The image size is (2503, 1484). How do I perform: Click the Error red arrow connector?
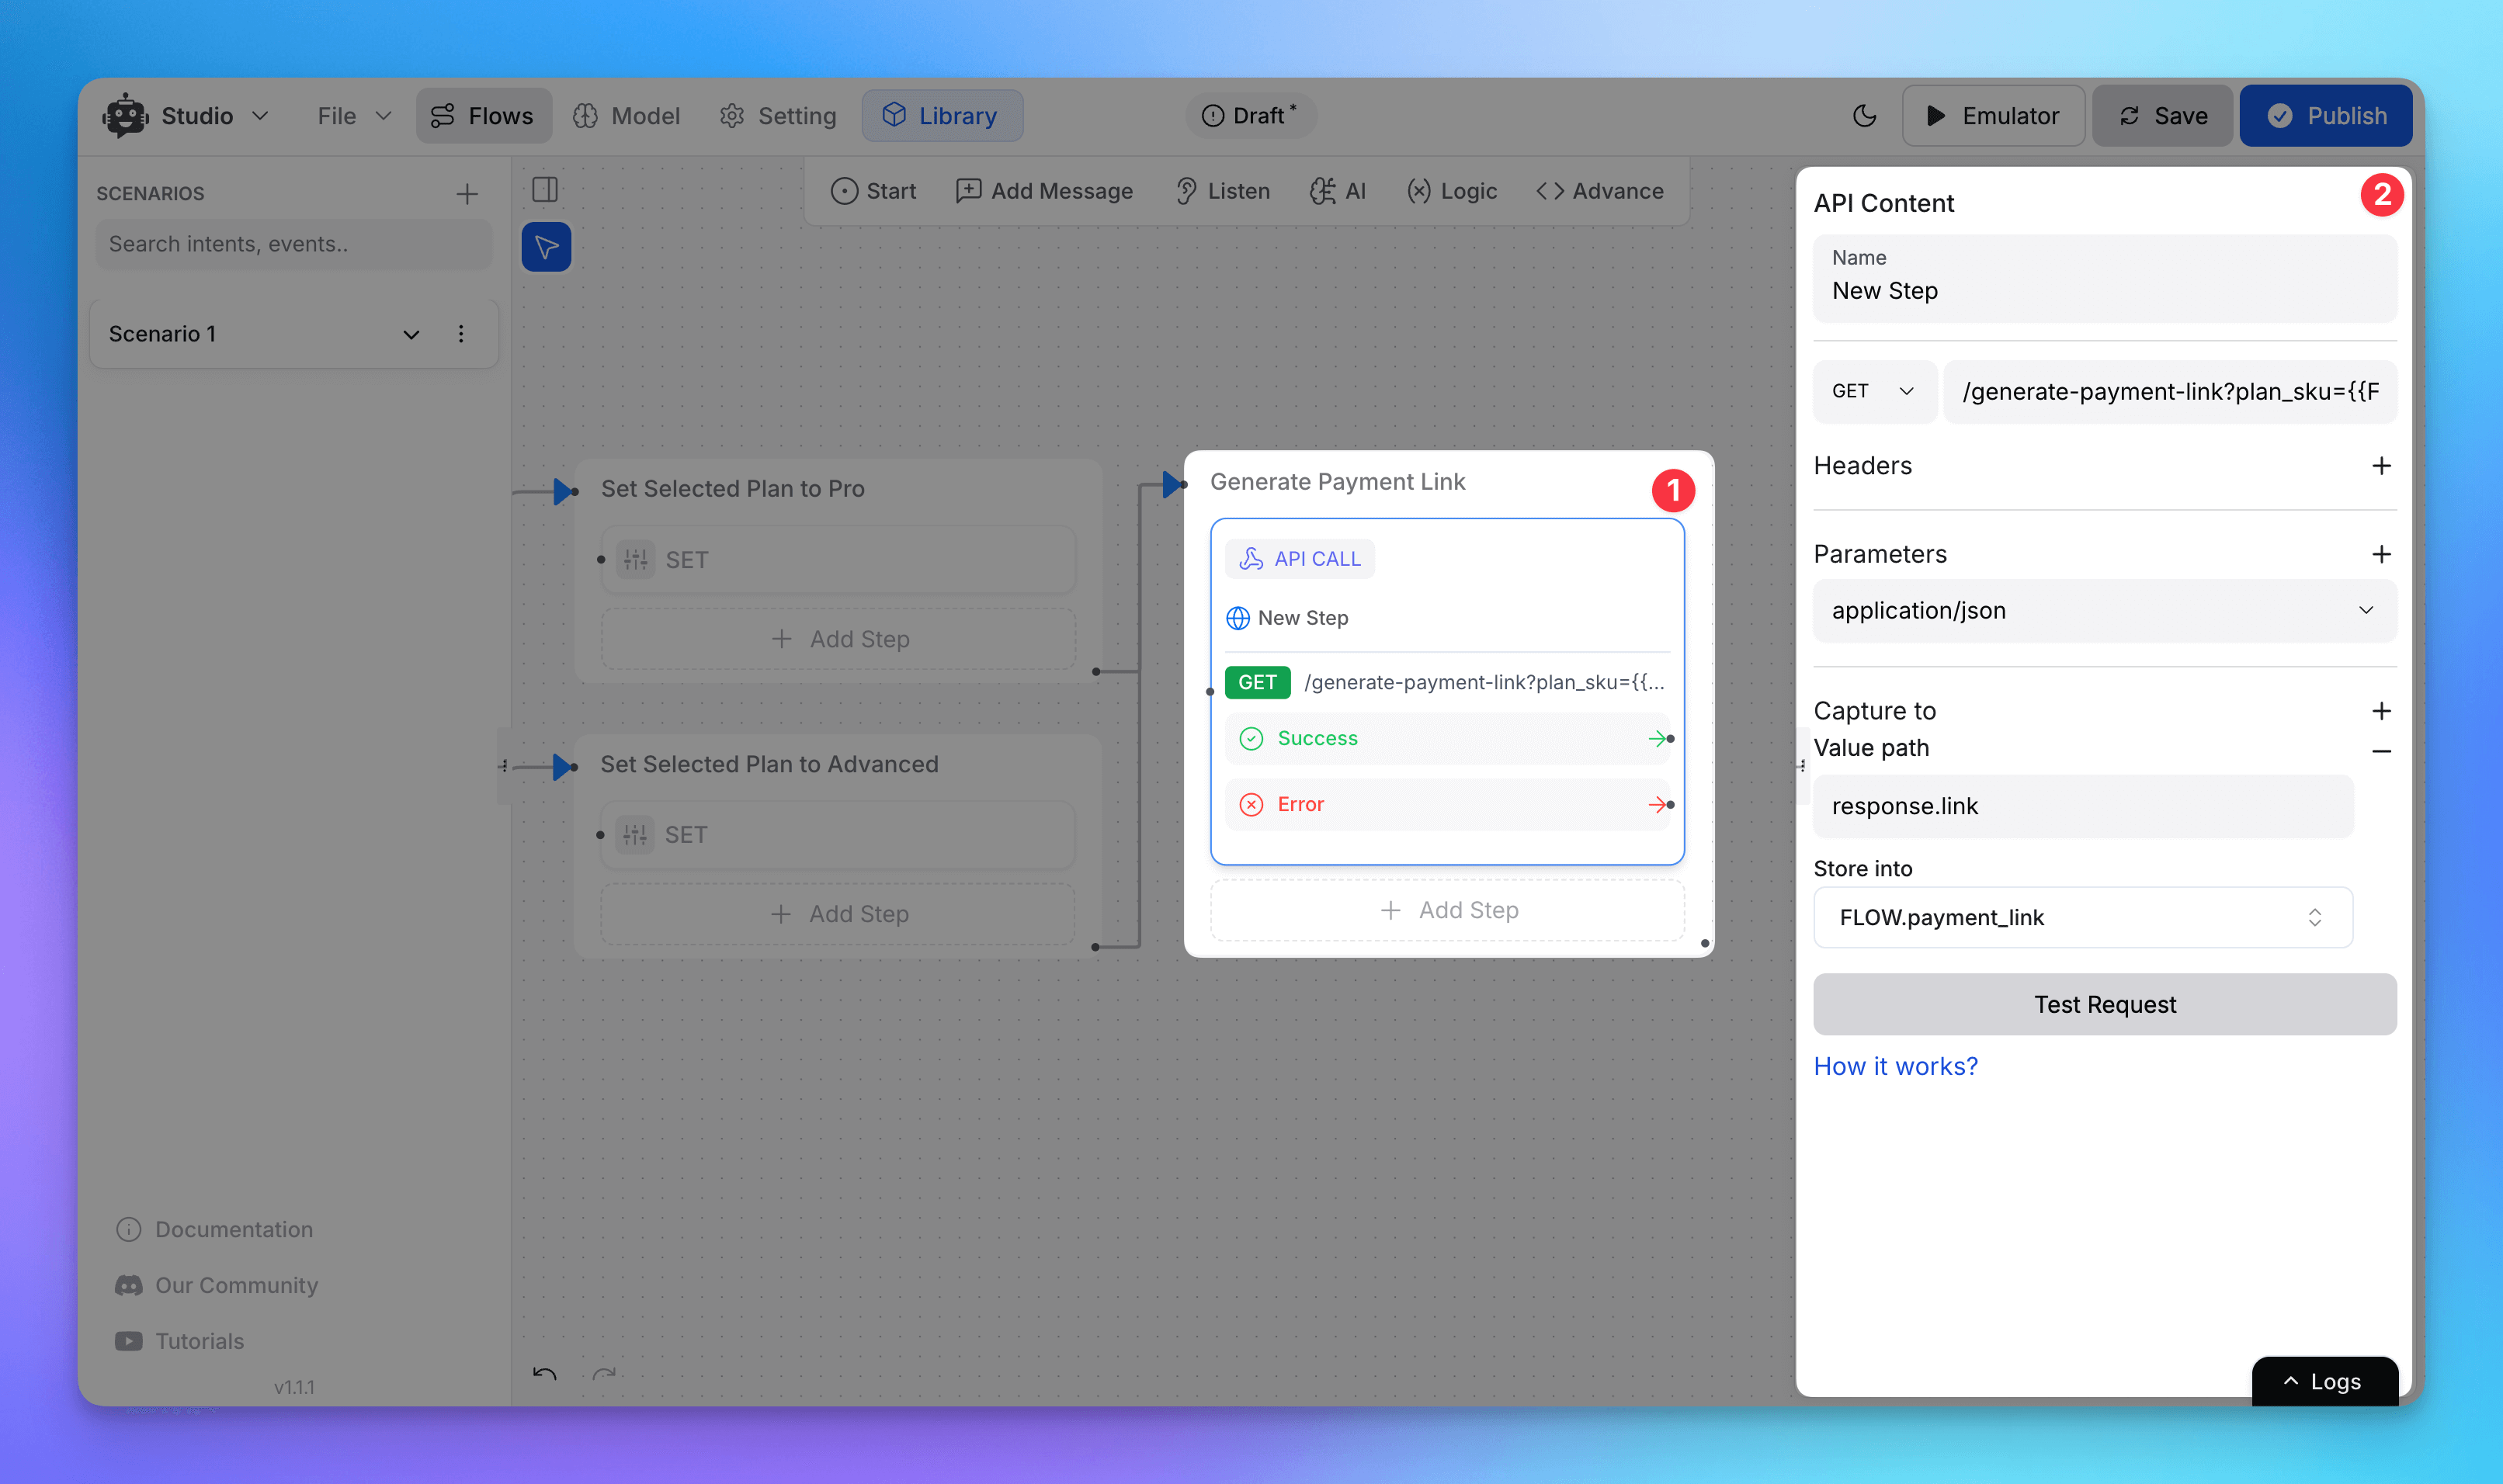pos(1657,804)
